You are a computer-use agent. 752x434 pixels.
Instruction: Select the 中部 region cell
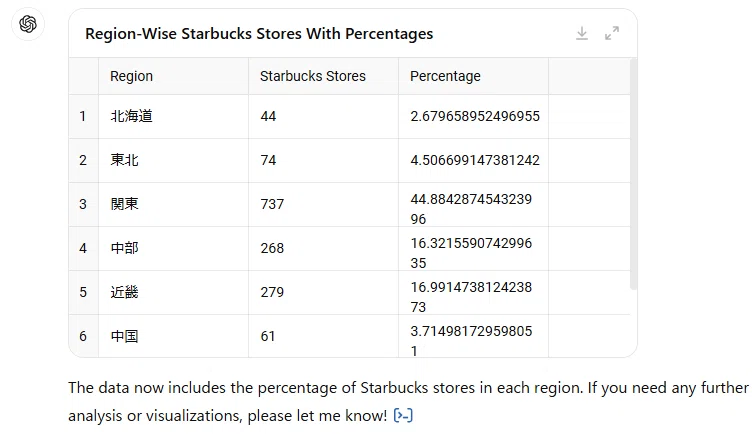(x=174, y=248)
